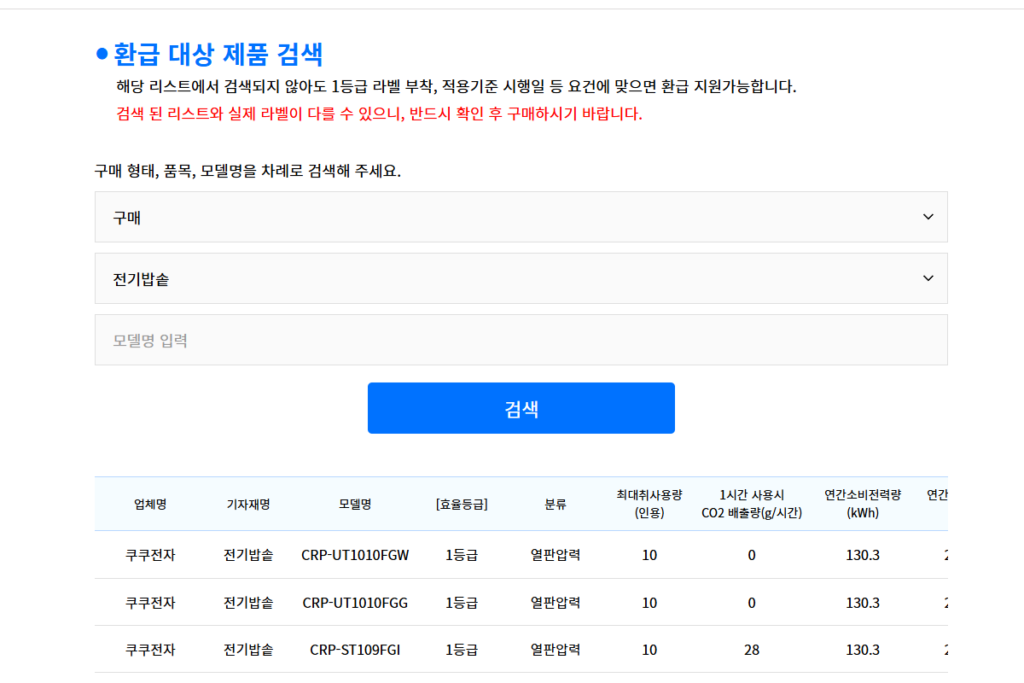Expand the 전기밥솥 product category dropdown
1024x683 pixels.
pos(520,279)
